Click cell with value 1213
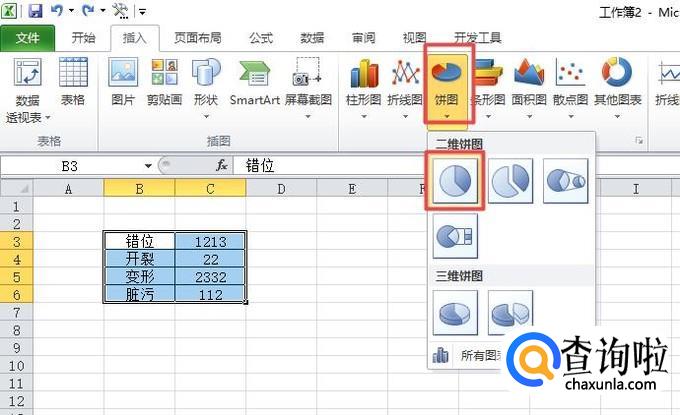Viewport: 680px width, 415px height. pyautogui.click(x=210, y=241)
